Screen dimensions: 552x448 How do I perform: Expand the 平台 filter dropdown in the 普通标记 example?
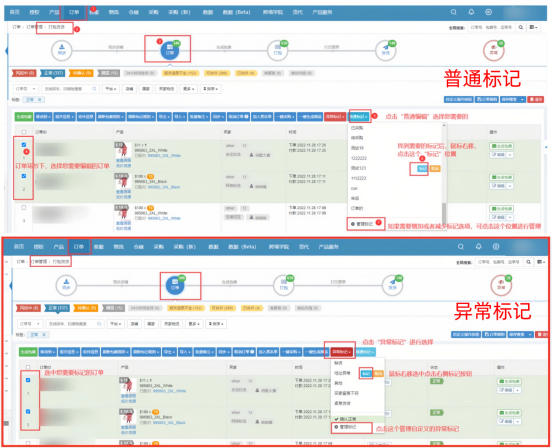click(111, 89)
